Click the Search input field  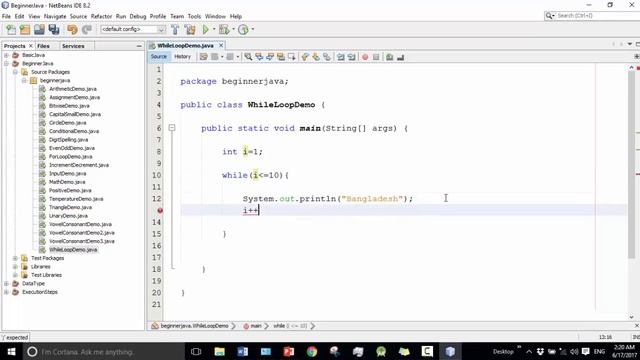[x=596, y=16]
